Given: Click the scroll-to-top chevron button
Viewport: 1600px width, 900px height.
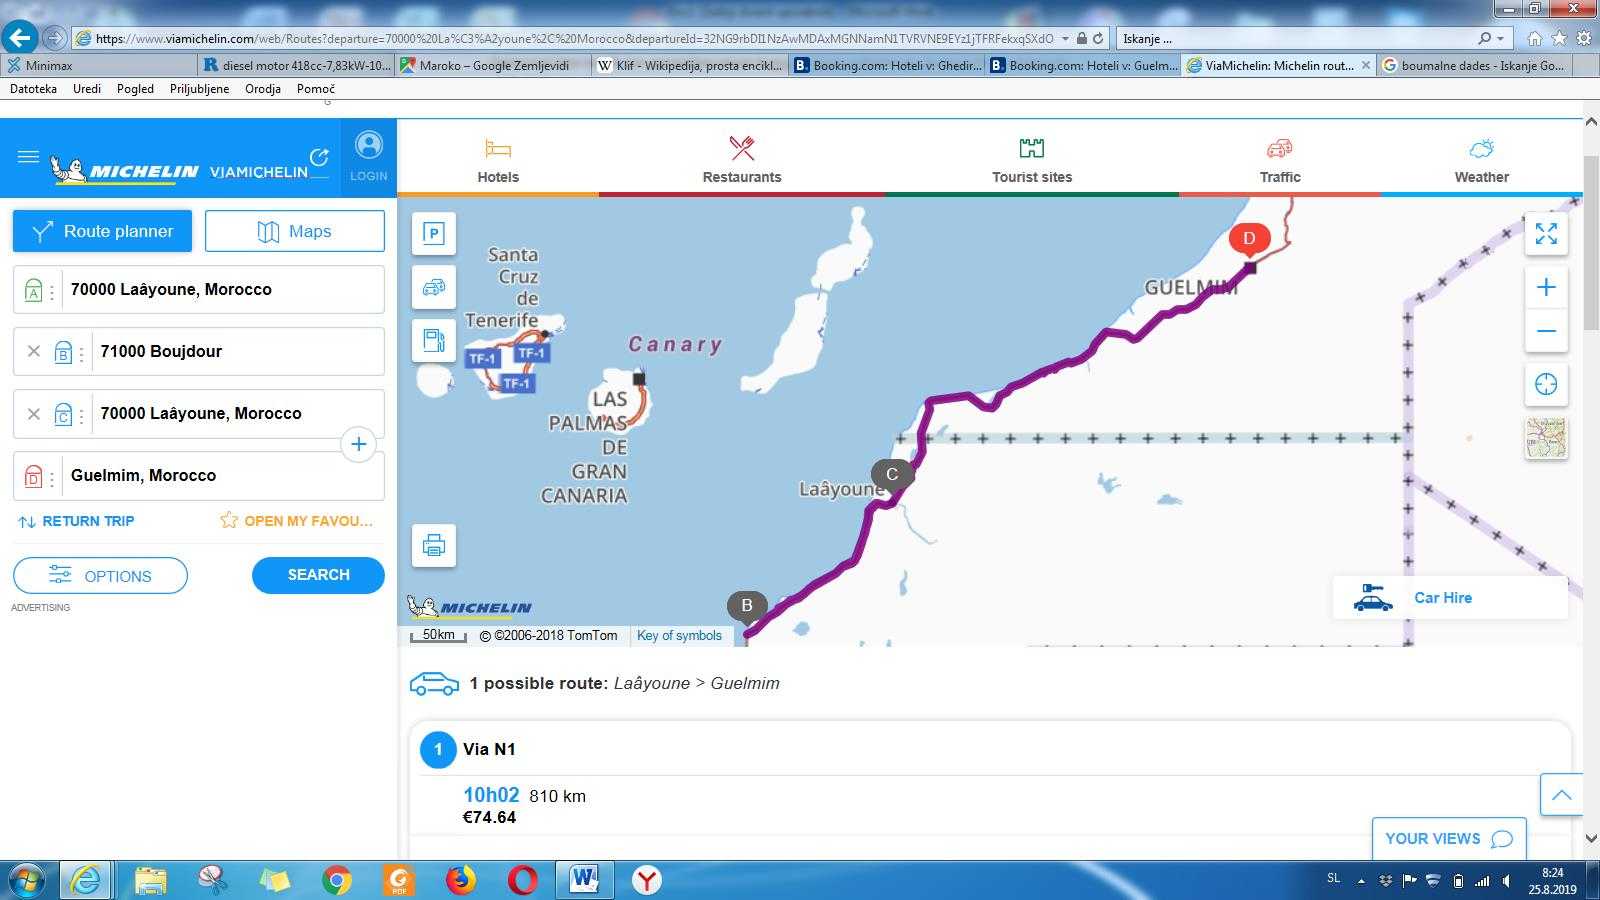Looking at the screenshot, I should (1561, 795).
